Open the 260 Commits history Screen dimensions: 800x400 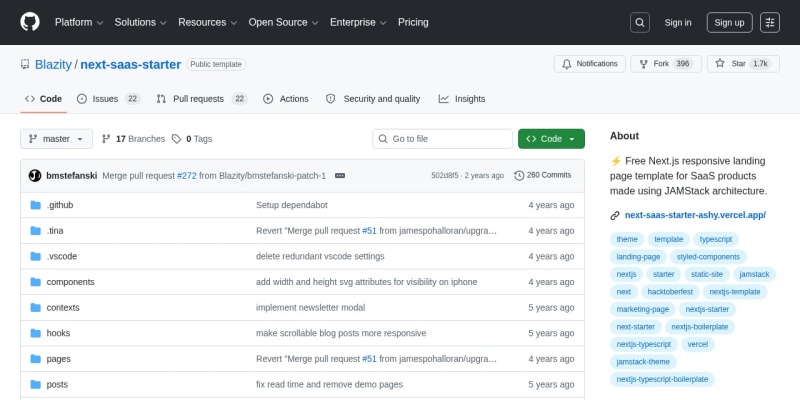point(543,175)
